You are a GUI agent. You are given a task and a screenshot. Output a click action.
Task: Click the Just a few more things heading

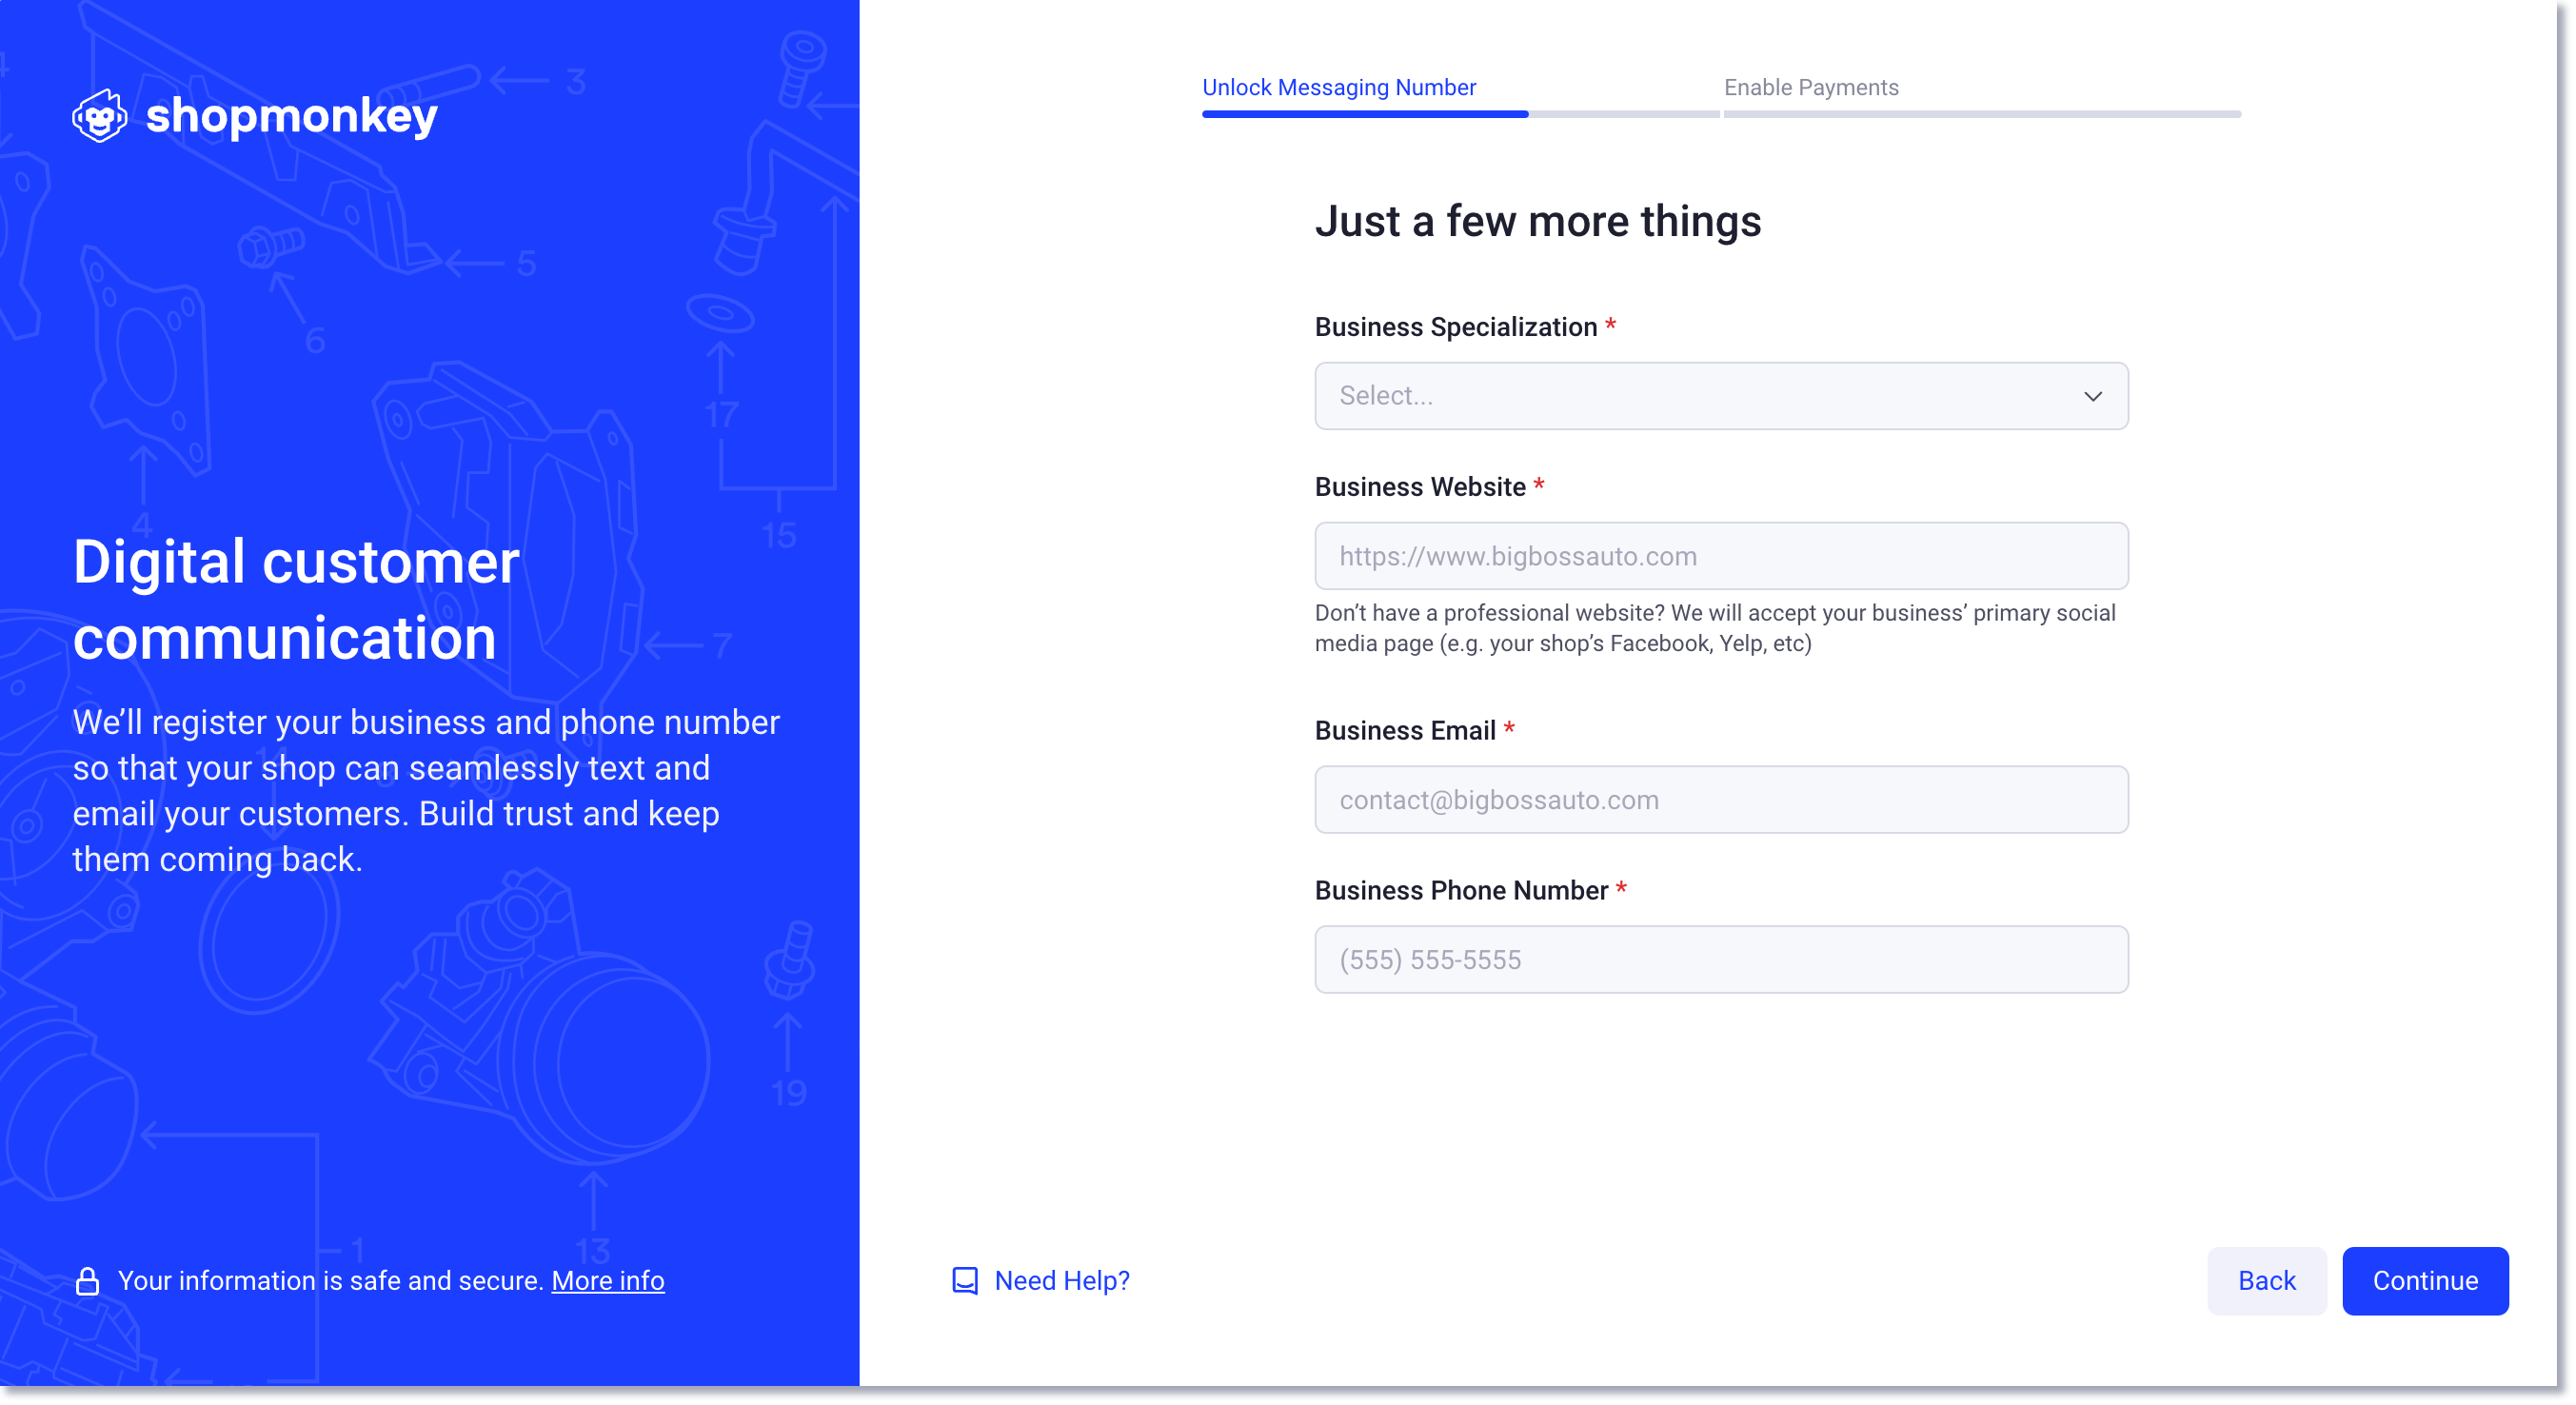pos(1538,222)
